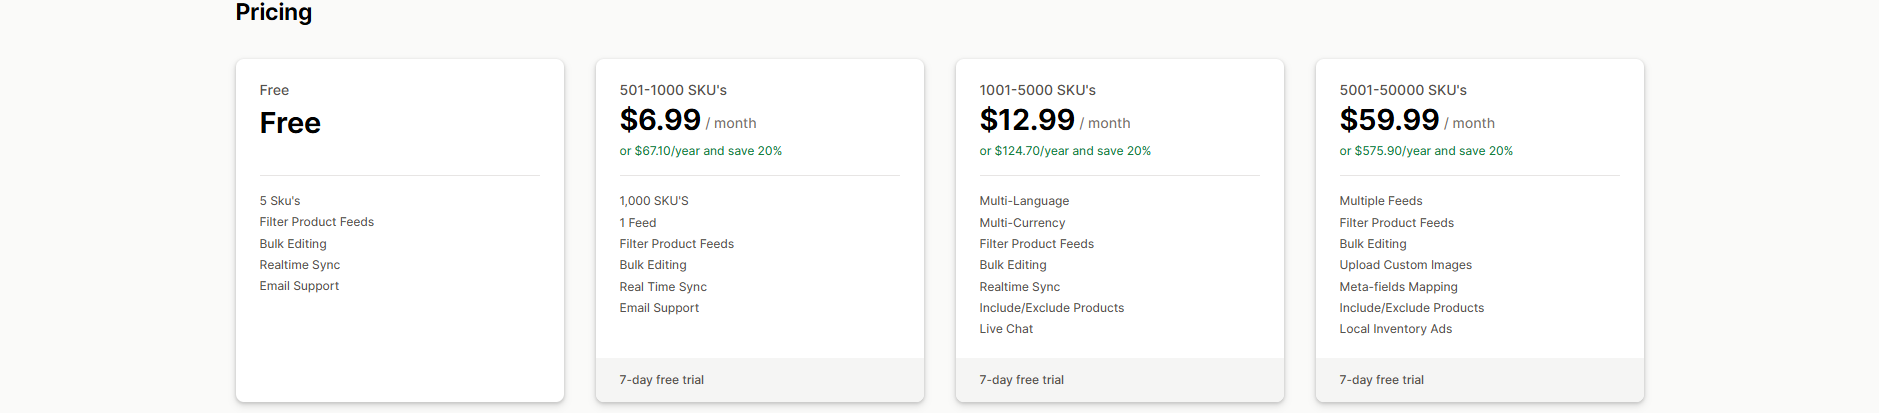Click 7-day free trial under $6.99 plan
1879x413 pixels.
[661, 380]
